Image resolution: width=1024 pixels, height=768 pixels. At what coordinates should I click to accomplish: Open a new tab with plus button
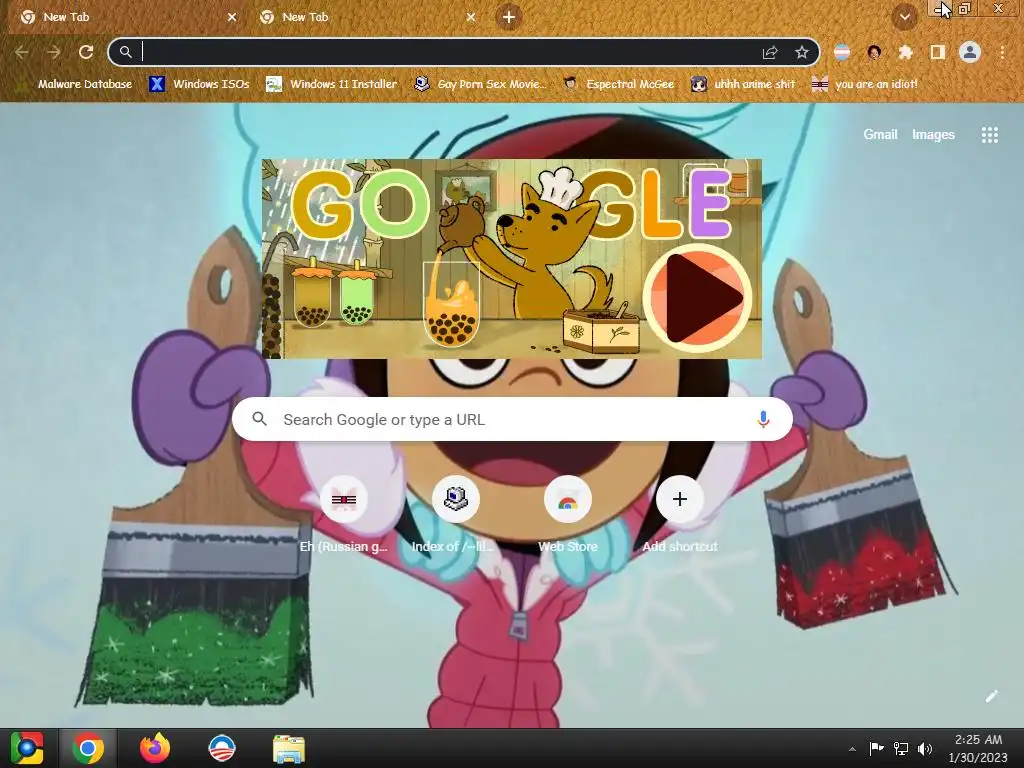point(509,17)
